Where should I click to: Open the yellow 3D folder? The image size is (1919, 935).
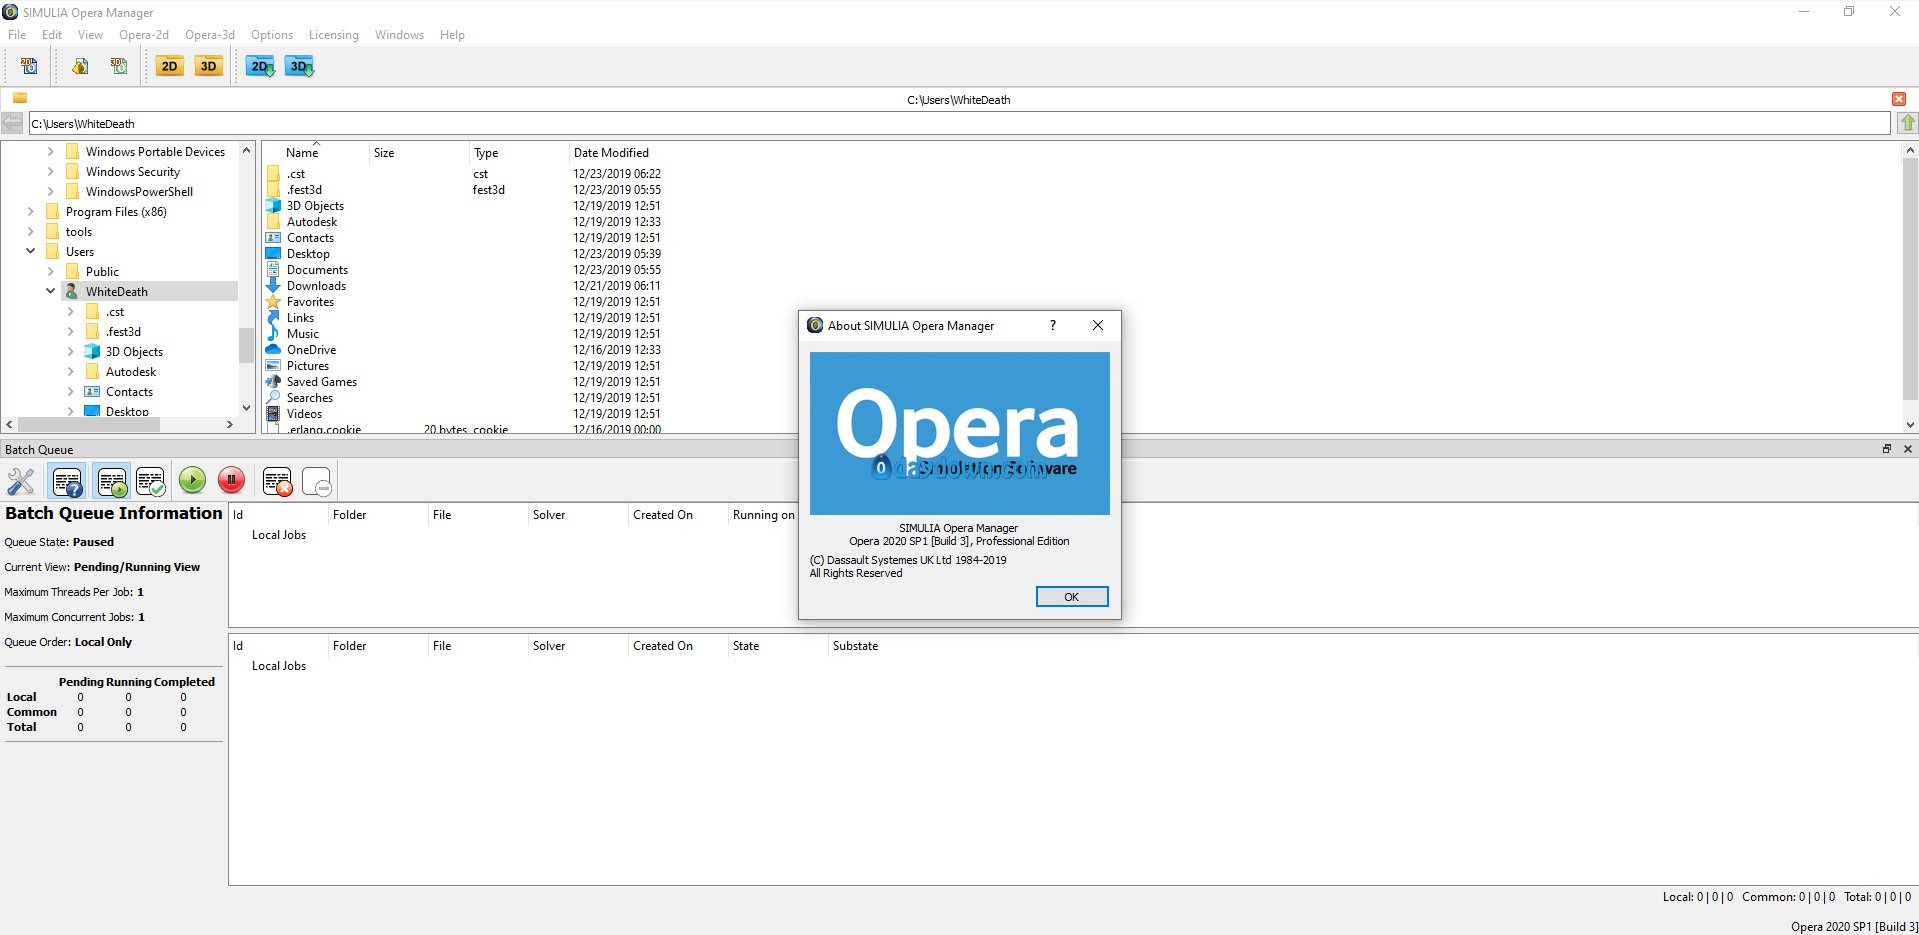coord(208,66)
